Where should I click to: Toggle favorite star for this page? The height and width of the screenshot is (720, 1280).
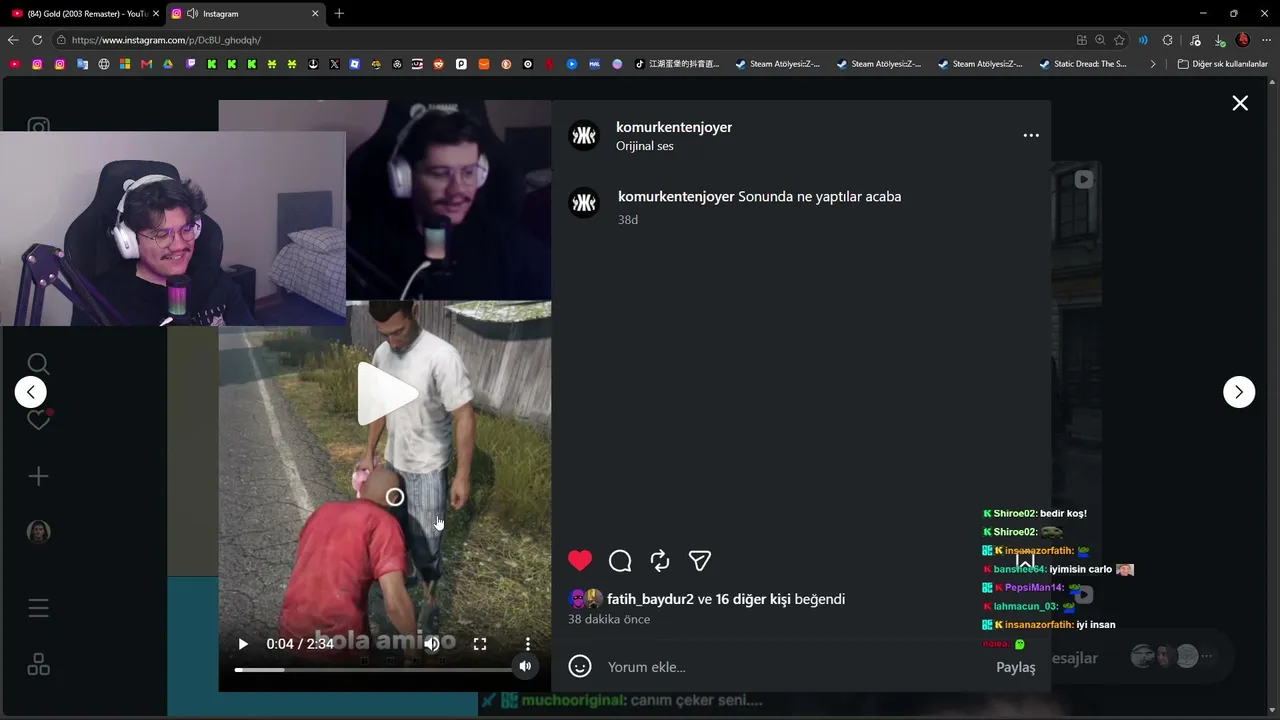pos(1119,40)
